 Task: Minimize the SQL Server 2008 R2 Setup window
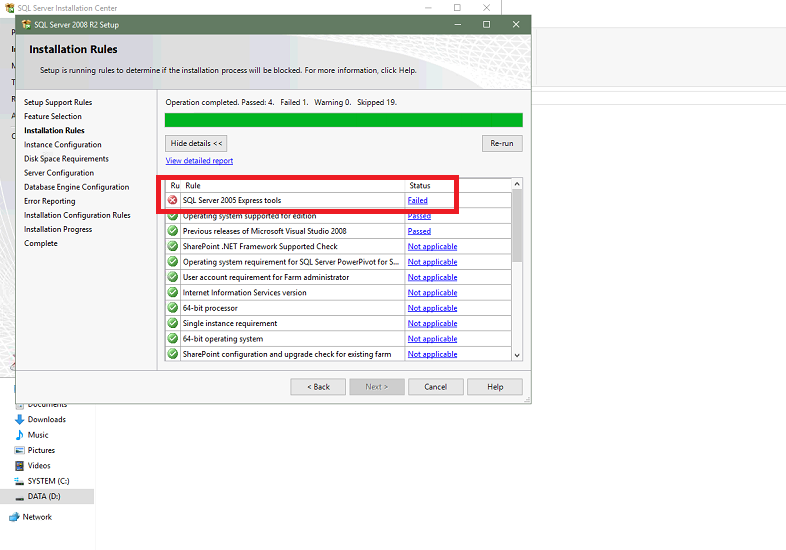458,25
